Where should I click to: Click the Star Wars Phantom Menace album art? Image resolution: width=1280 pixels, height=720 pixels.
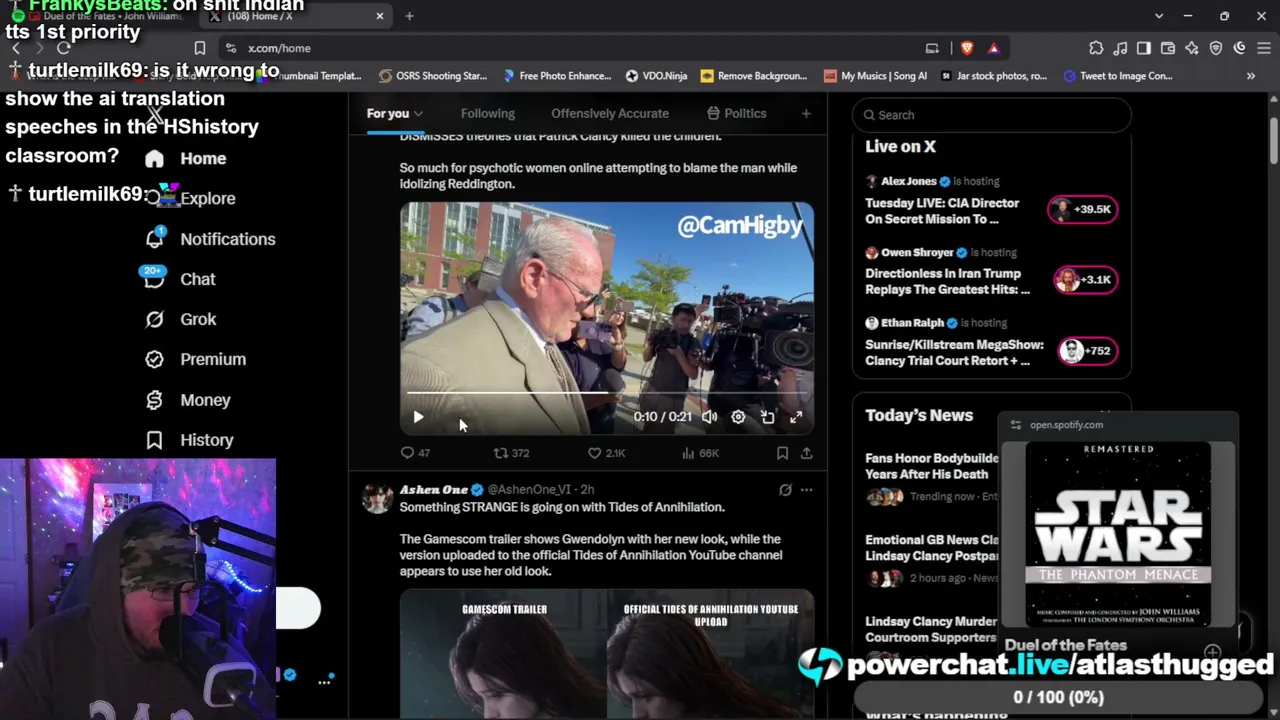pos(1118,534)
